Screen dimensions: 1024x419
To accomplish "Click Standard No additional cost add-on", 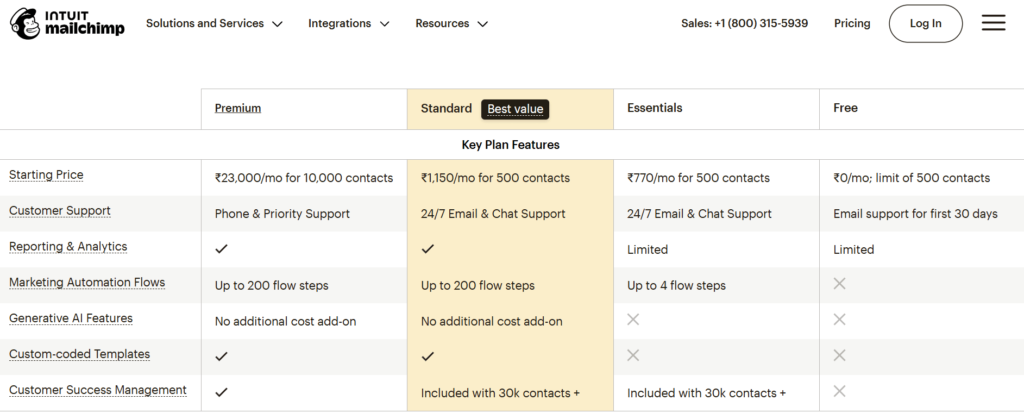I will tap(492, 322).
